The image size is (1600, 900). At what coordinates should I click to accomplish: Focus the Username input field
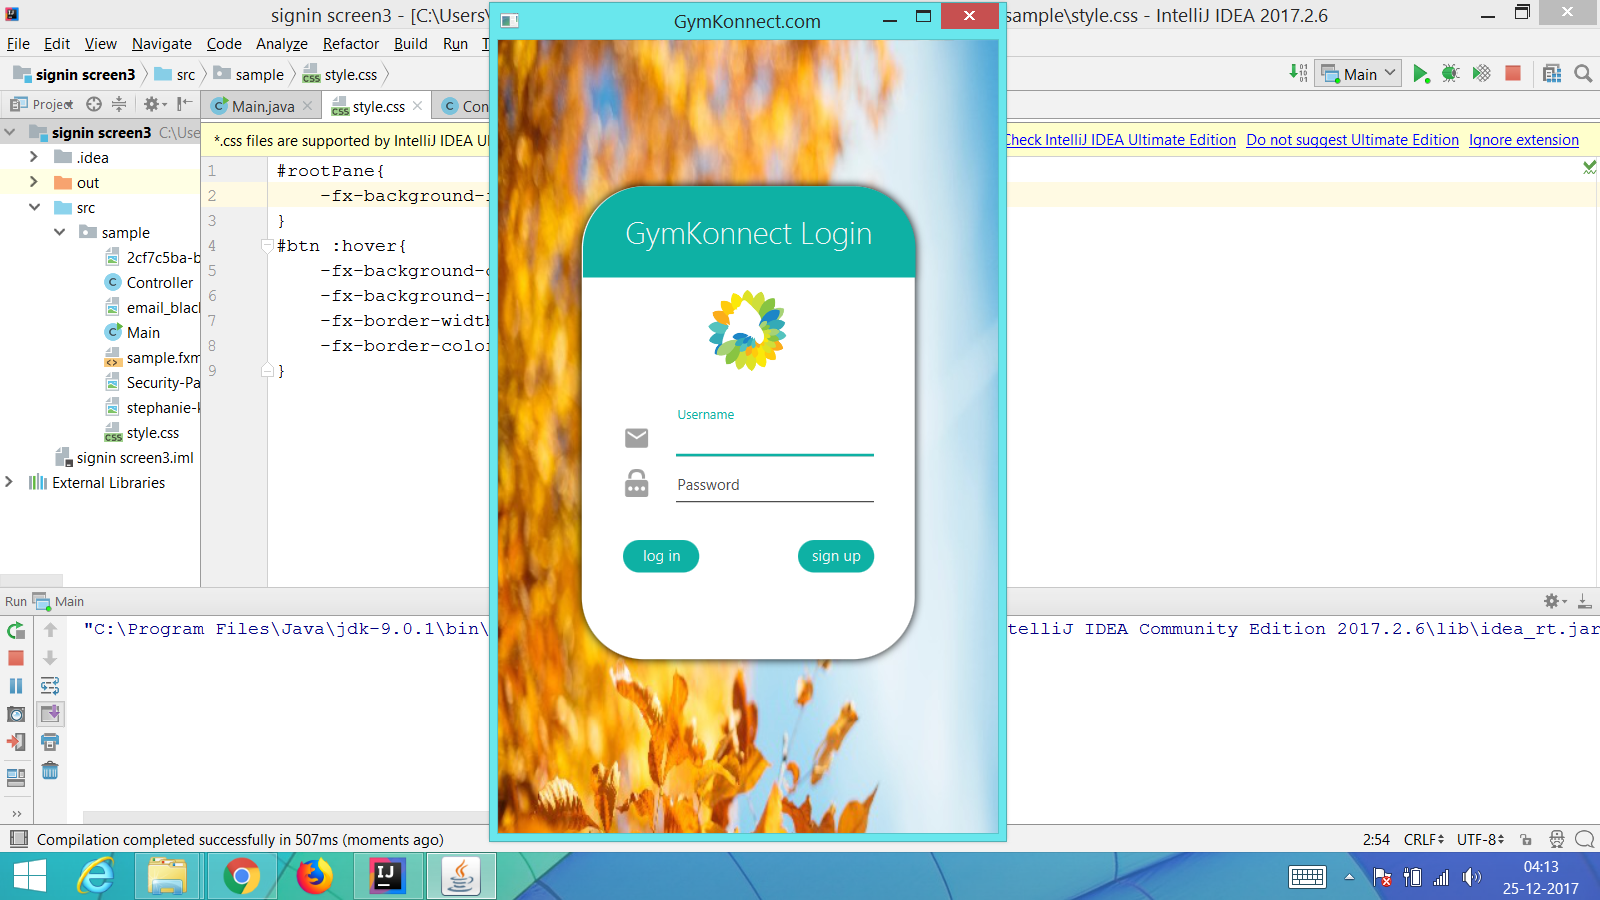(775, 440)
